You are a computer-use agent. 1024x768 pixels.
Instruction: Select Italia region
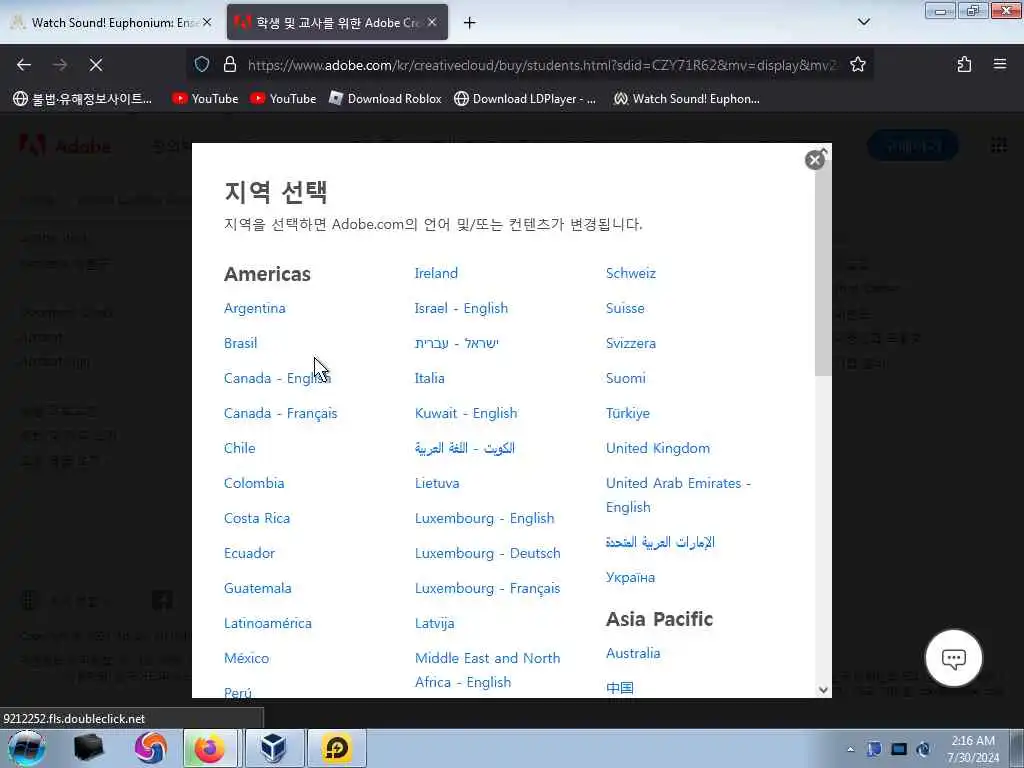[x=430, y=378]
